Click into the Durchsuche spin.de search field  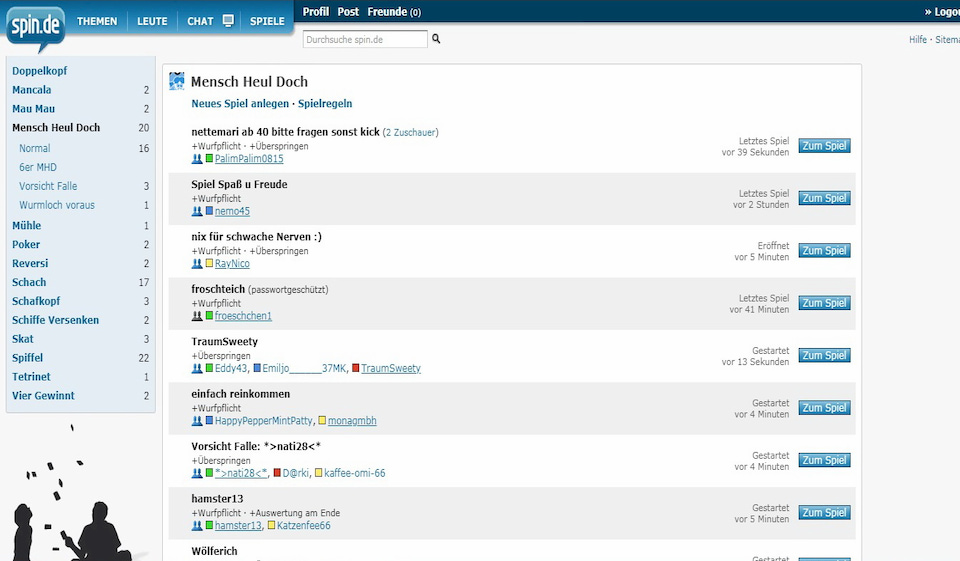point(365,39)
